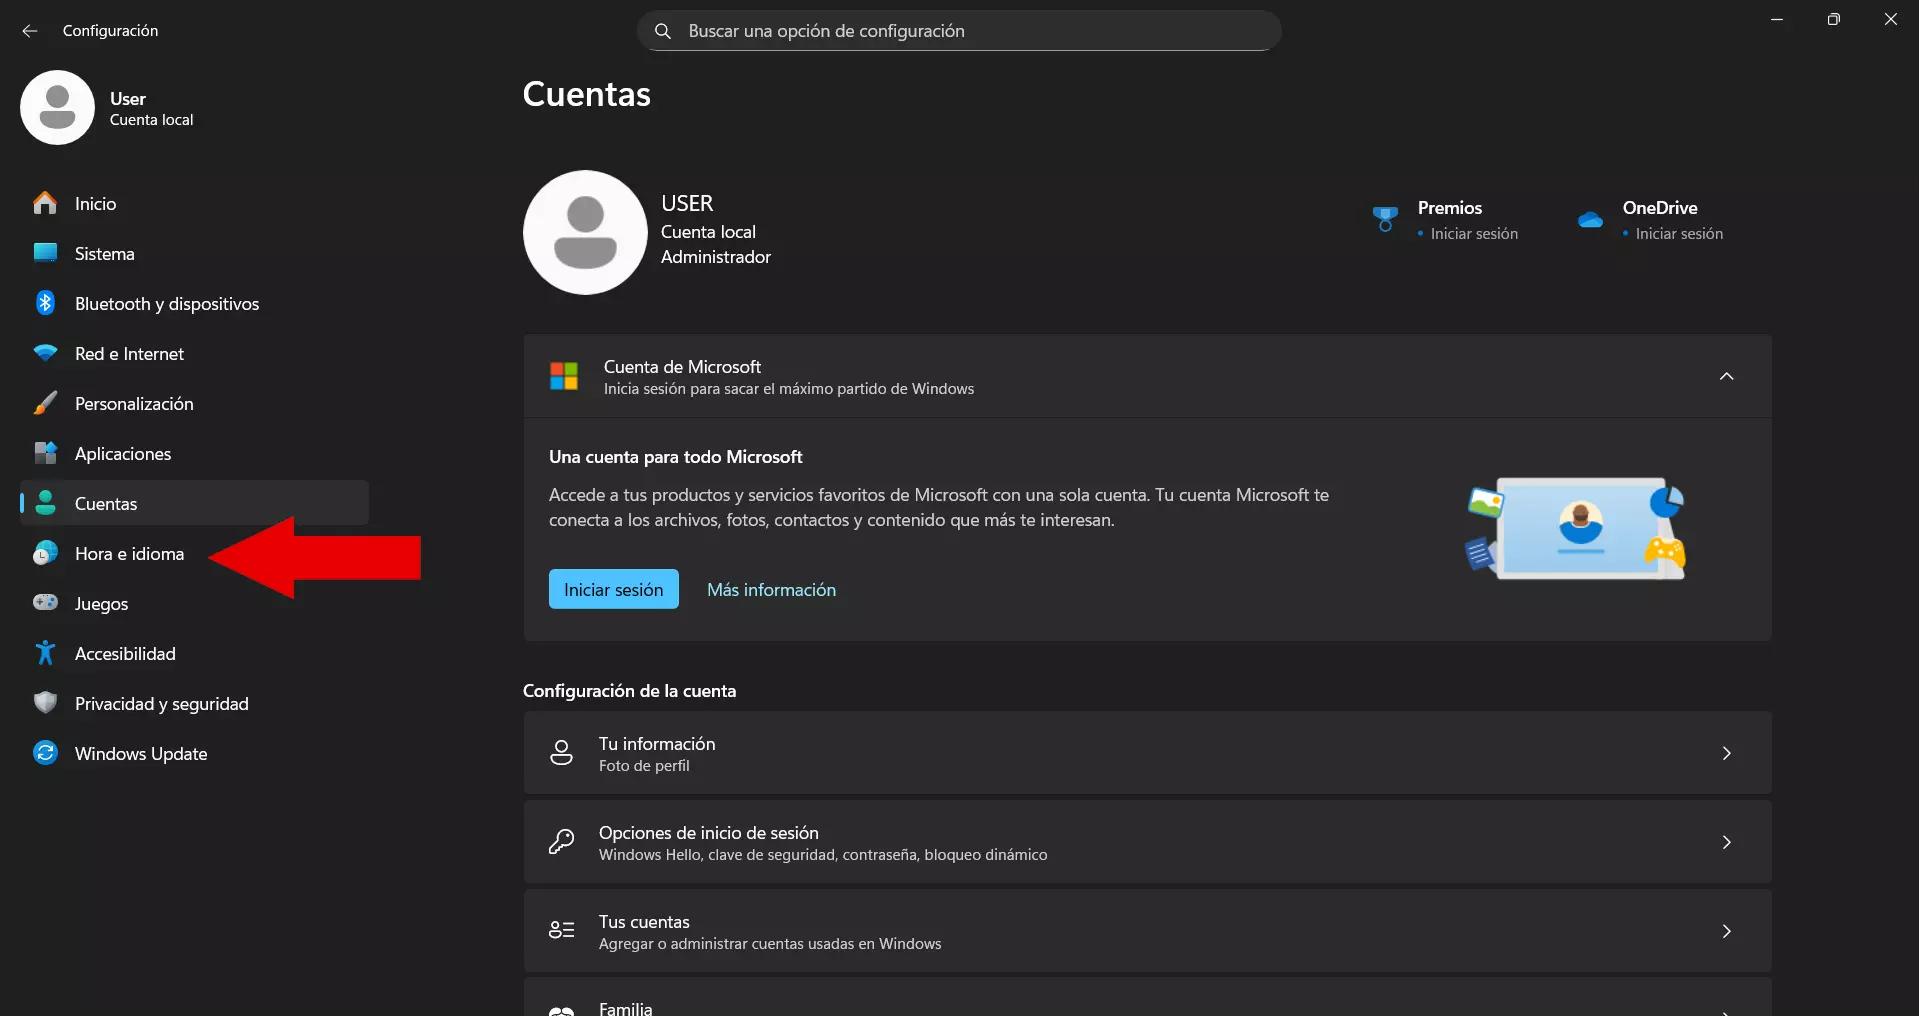1919x1016 pixels.
Task: Click the Red e Internet Wi-Fi icon
Action: pyautogui.click(x=45, y=353)
